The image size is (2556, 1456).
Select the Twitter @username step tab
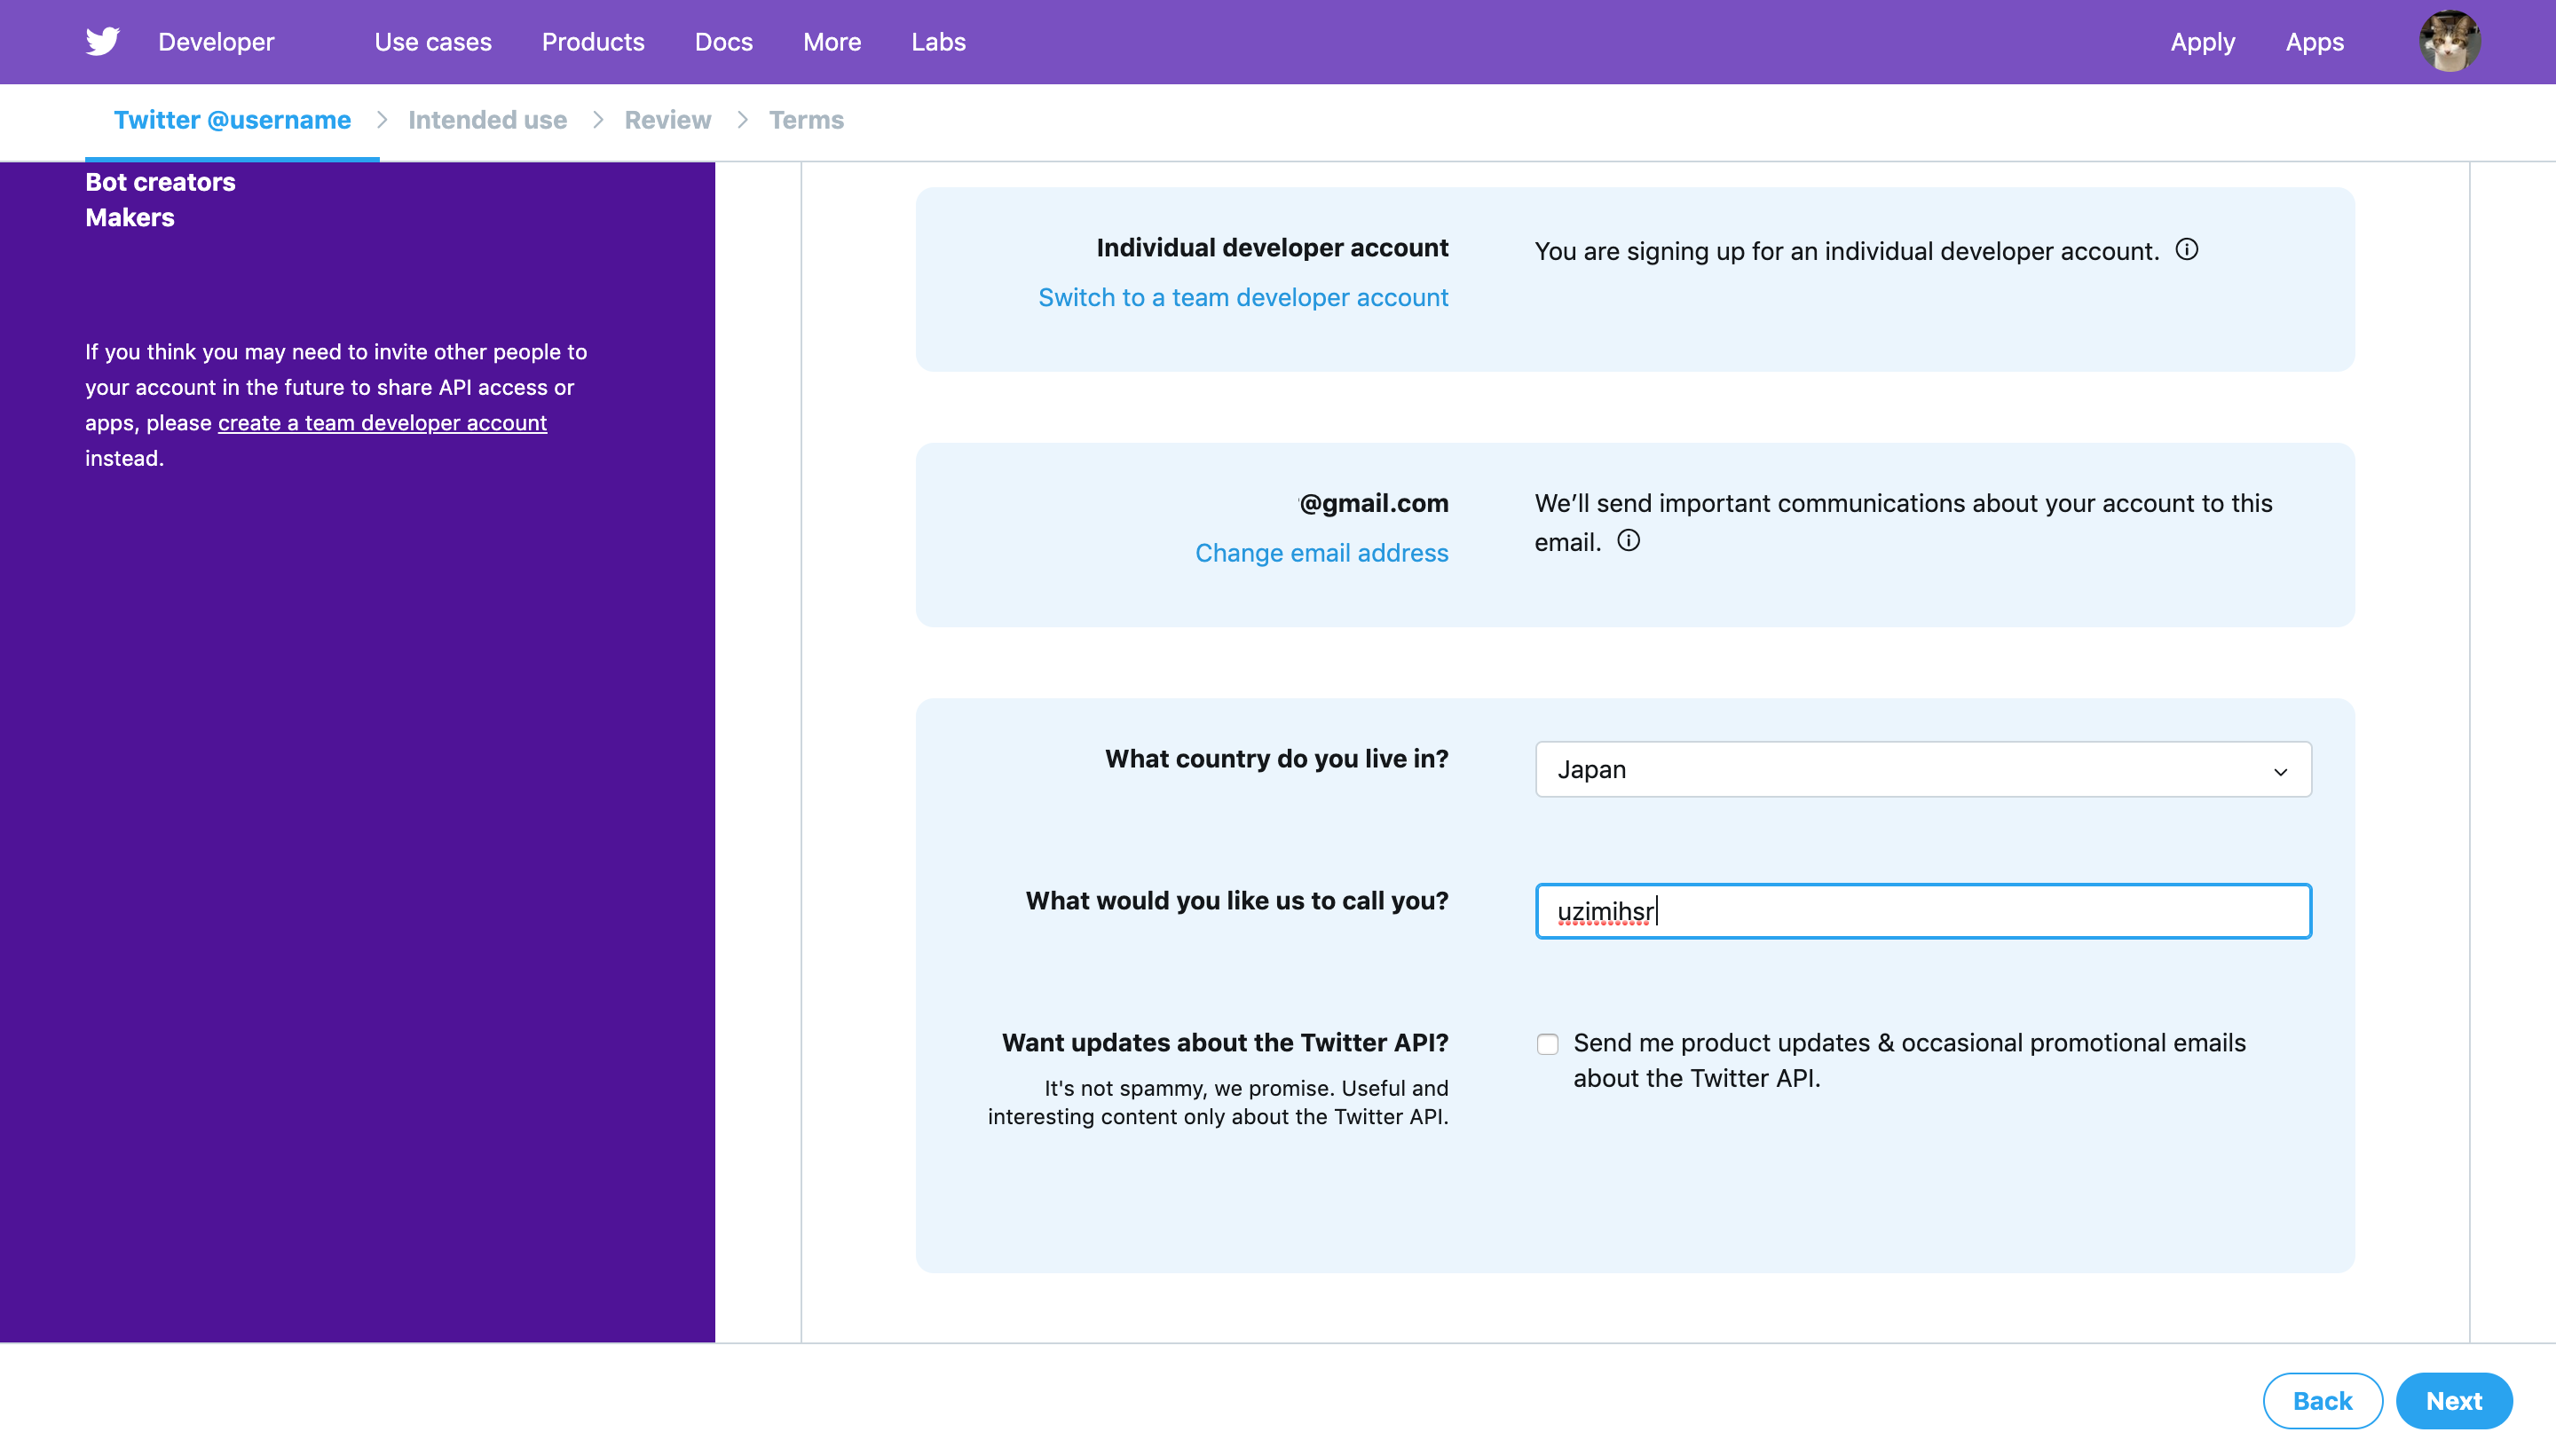232,120
